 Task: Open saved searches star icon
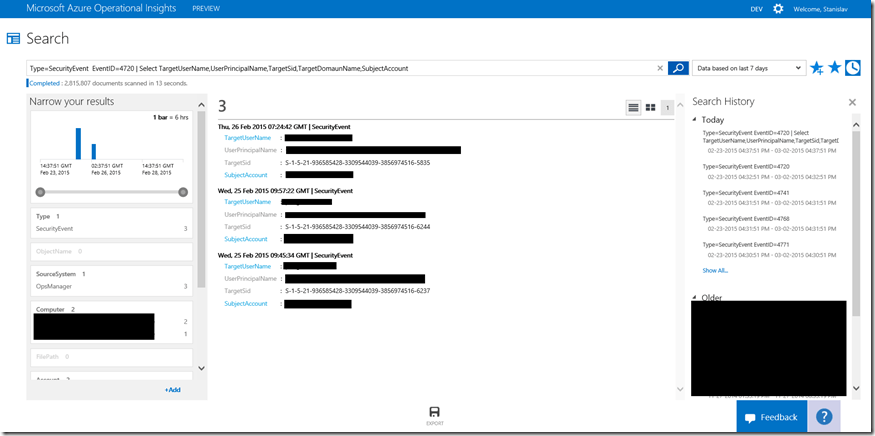point(834,68)
